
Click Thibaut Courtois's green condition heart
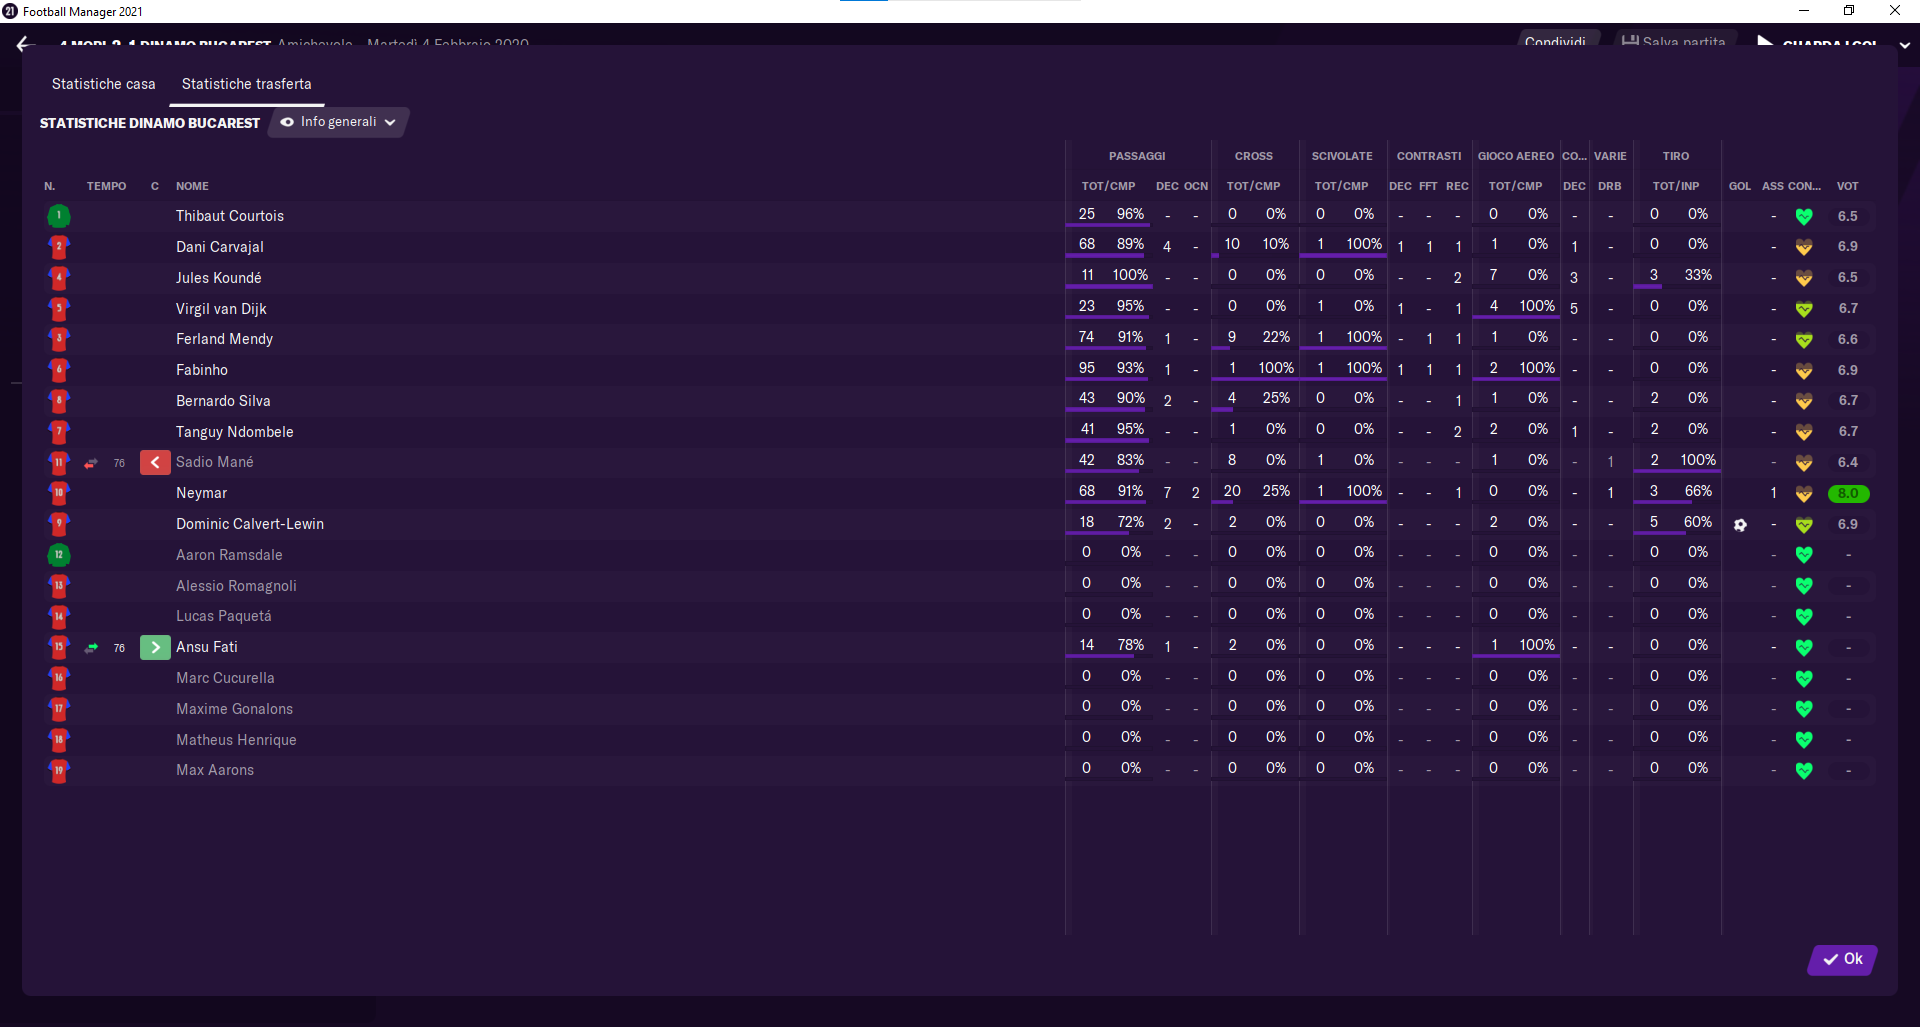(1804, 216)
